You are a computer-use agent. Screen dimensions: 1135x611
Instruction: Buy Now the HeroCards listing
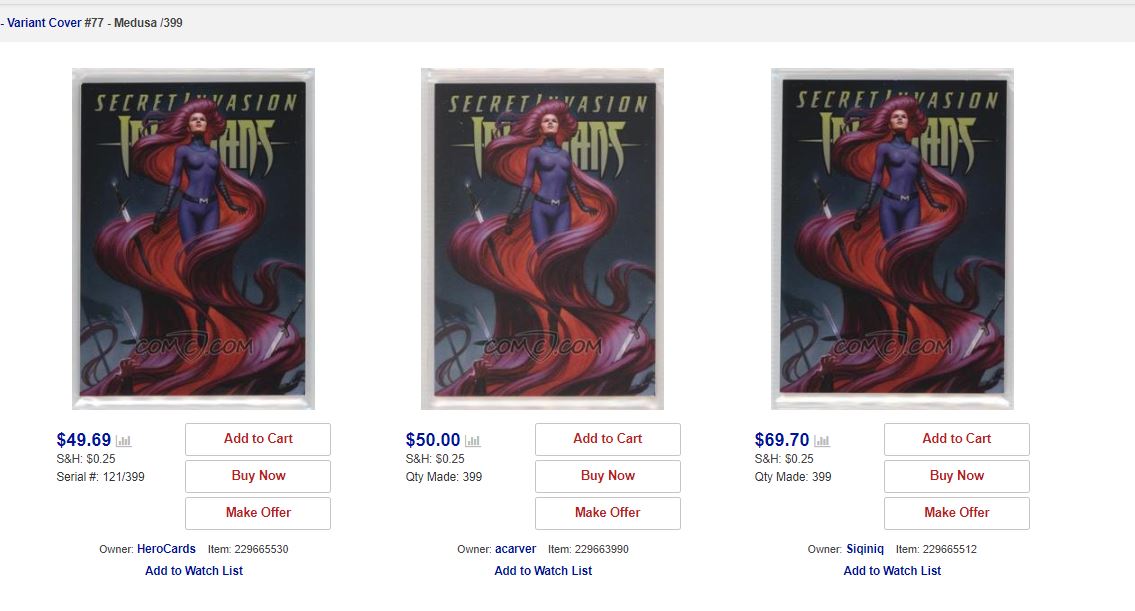tap(258, 476)
